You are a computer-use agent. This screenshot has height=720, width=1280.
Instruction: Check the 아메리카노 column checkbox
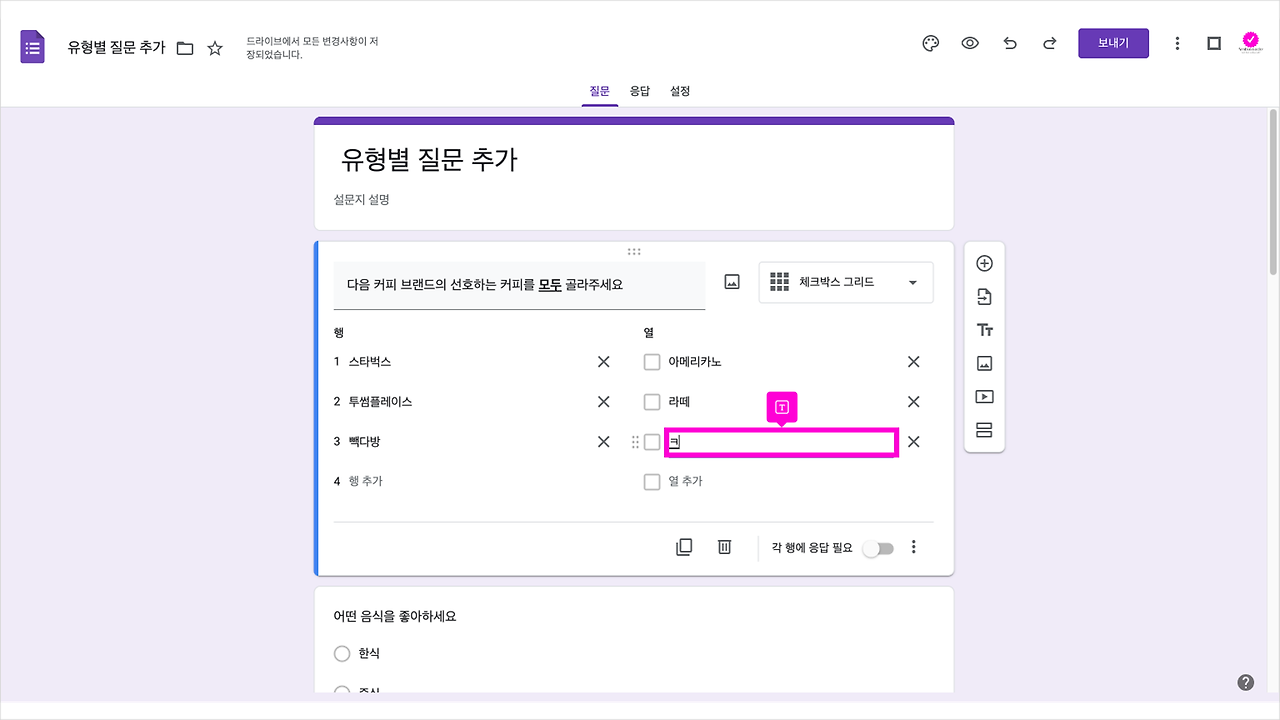tap(651, 361)
